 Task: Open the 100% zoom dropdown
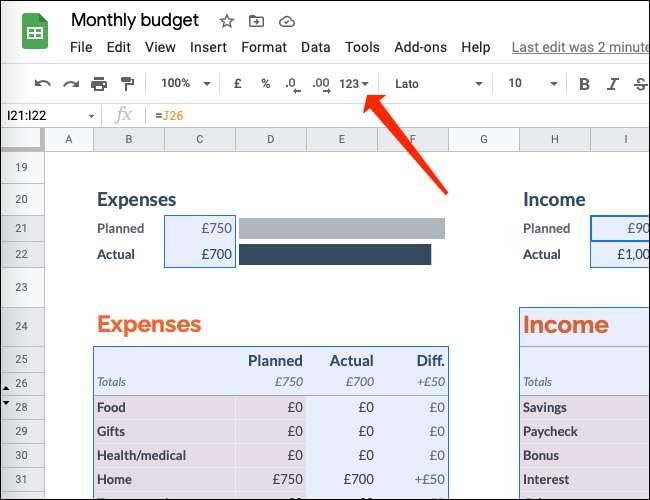click(186, 84)
